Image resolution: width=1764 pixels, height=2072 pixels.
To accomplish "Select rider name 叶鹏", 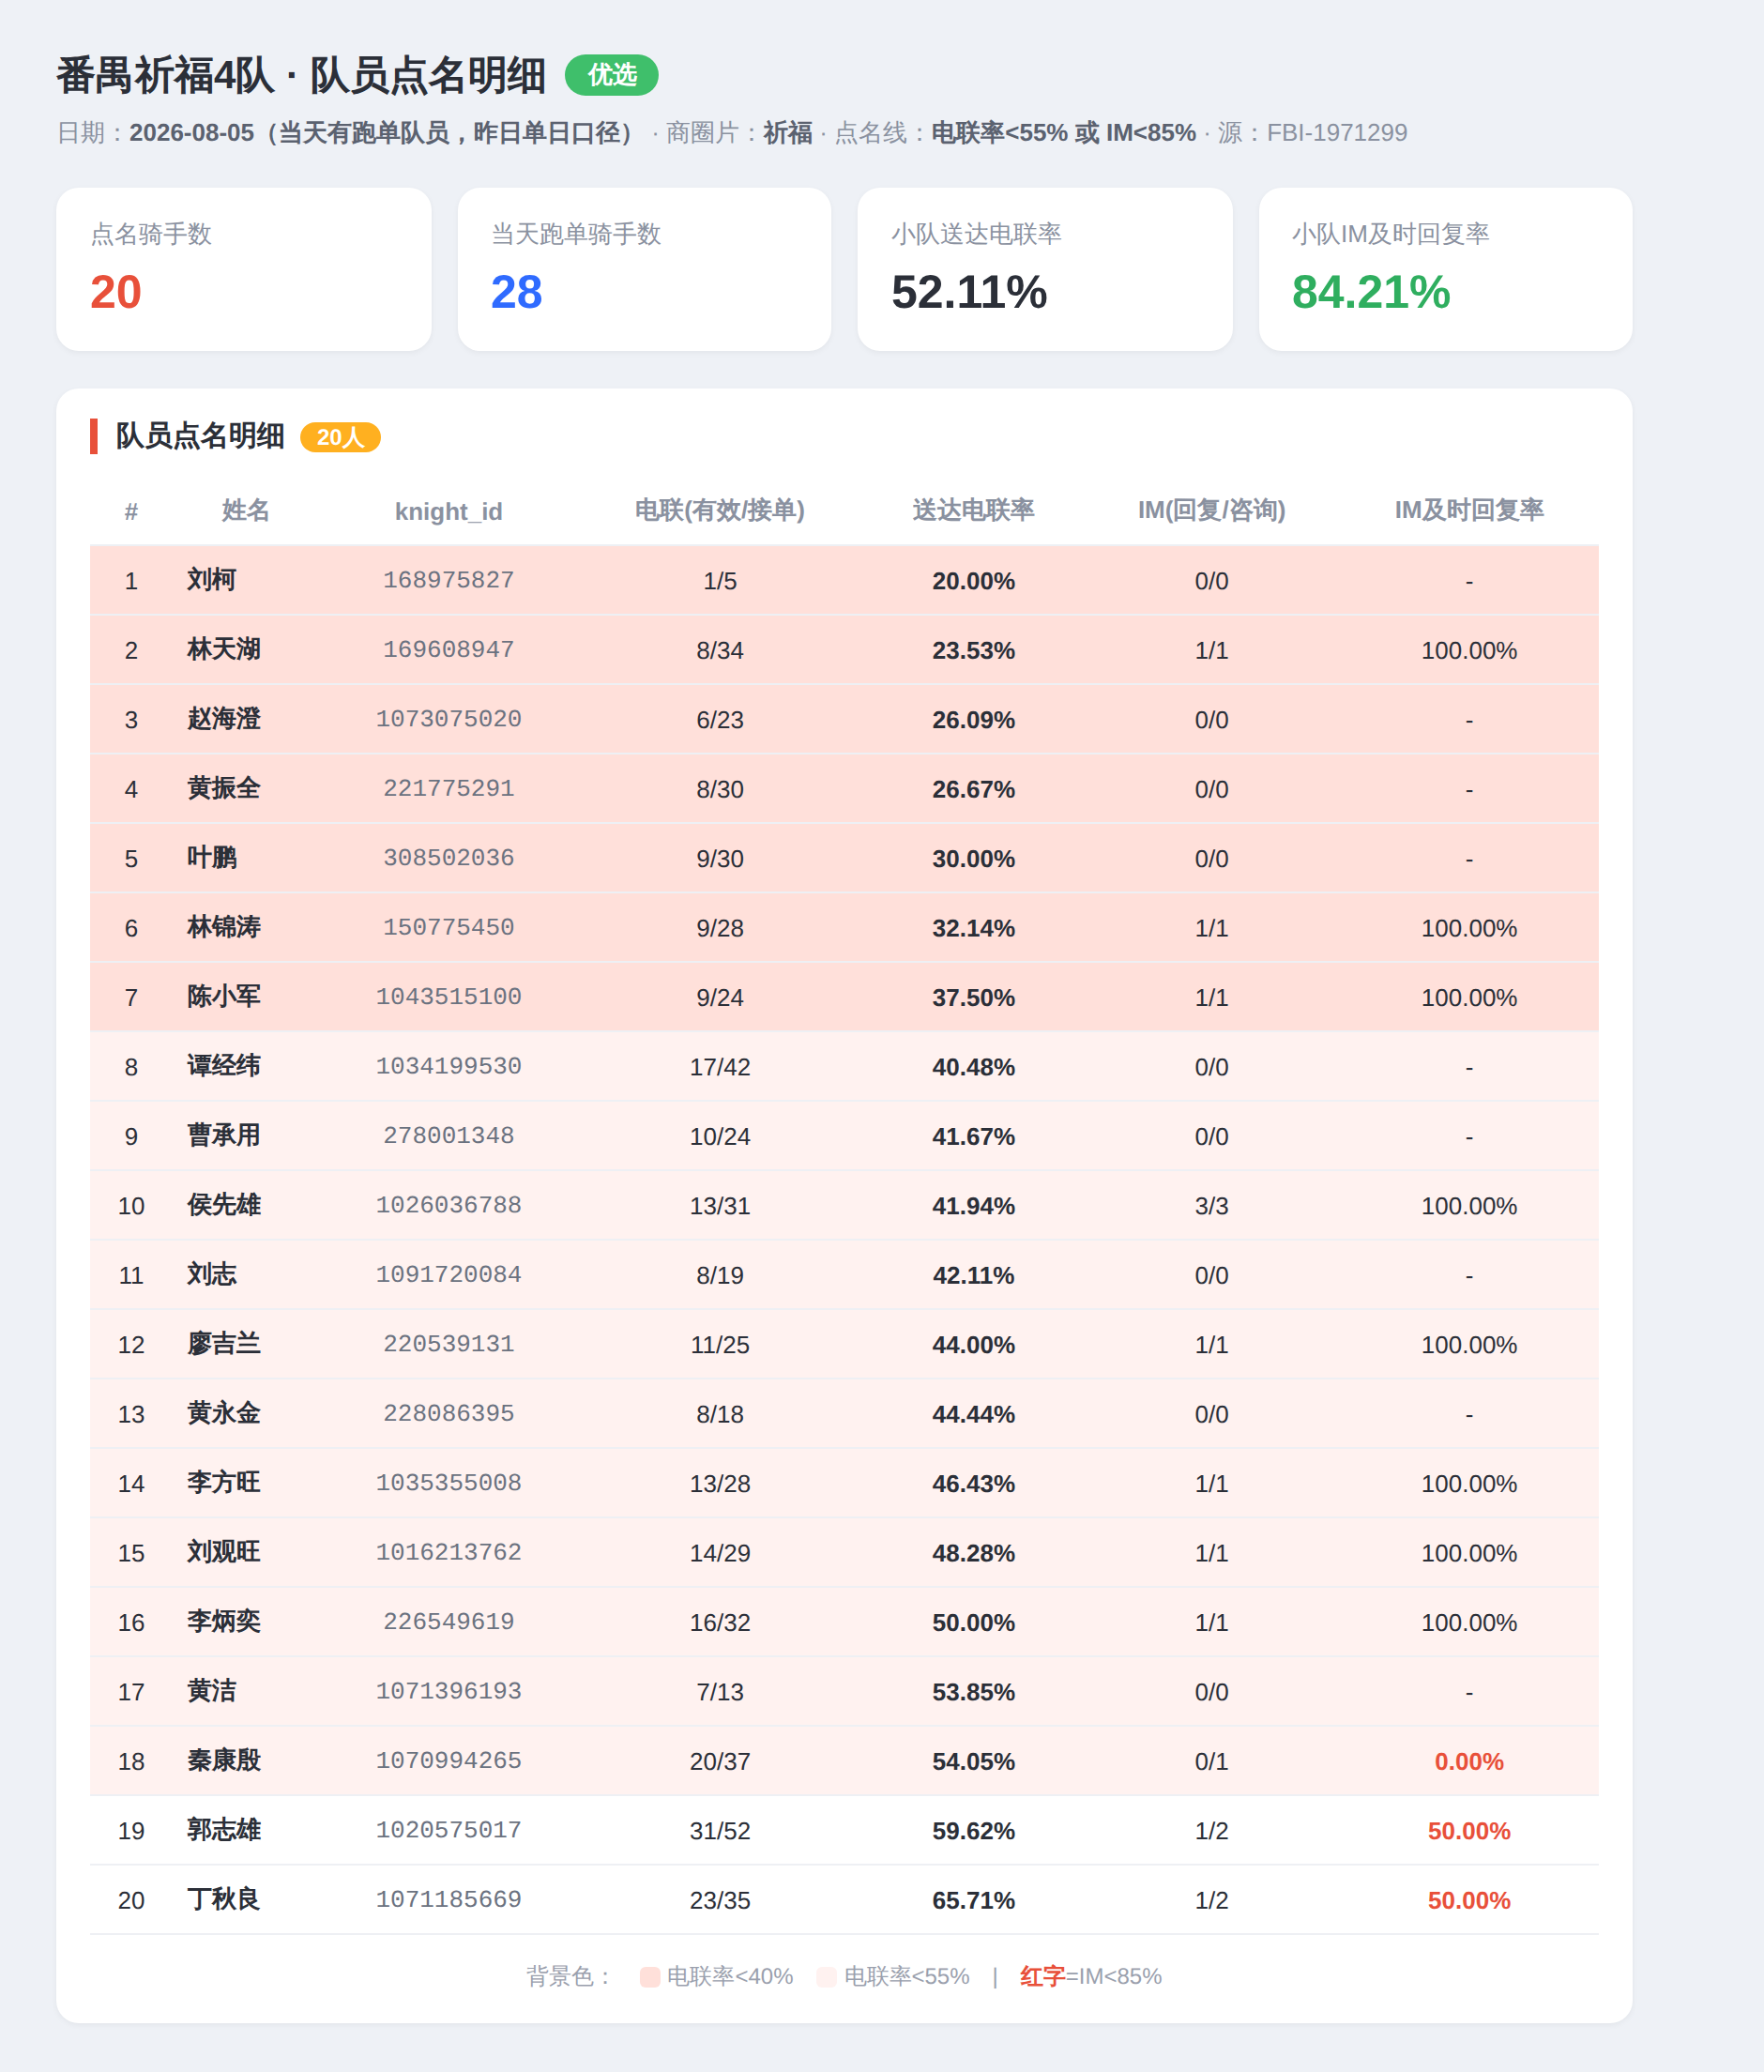I will (211, 858).
